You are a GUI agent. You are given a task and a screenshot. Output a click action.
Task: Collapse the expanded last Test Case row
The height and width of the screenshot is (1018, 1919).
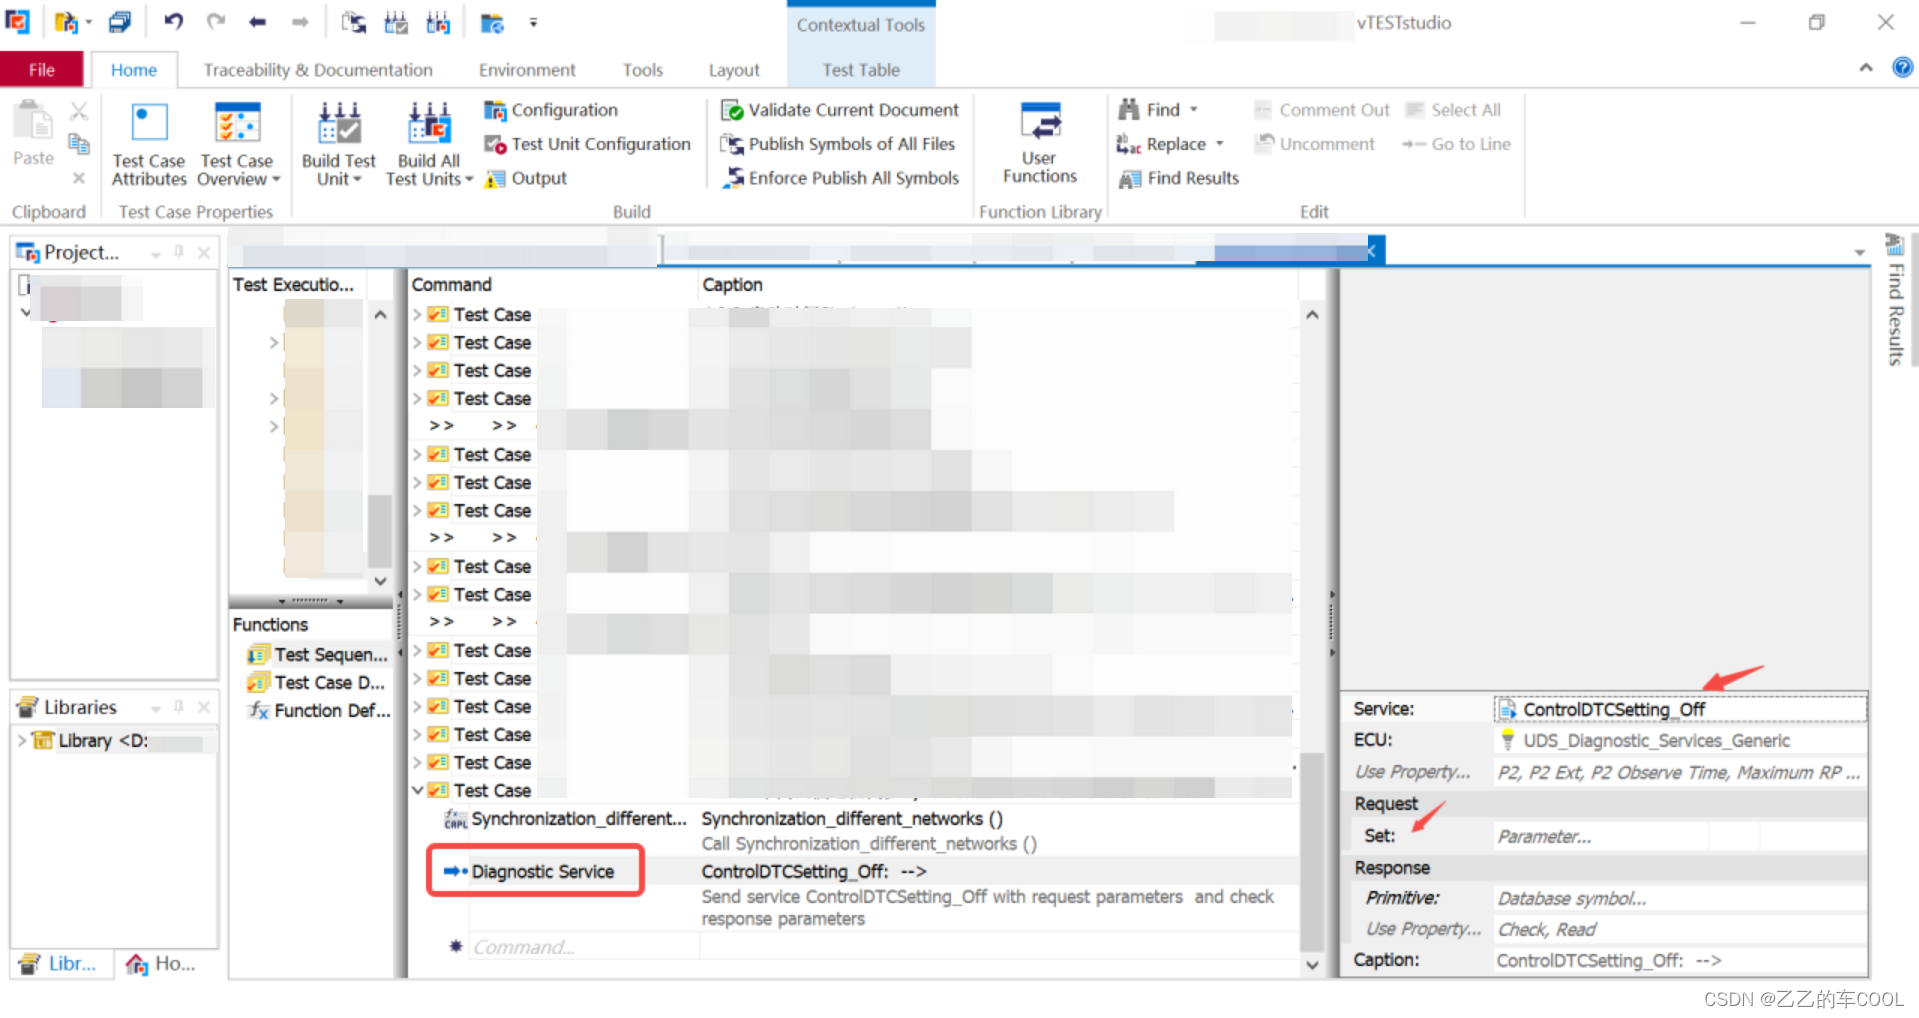[418, 790]
